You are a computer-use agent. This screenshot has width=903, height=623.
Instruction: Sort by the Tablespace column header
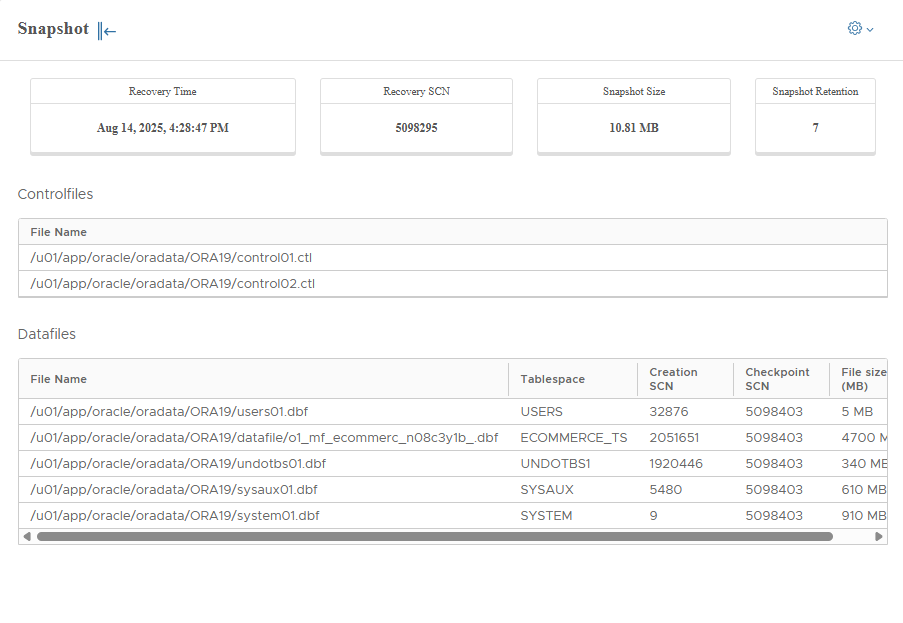[x=552, y=379]
